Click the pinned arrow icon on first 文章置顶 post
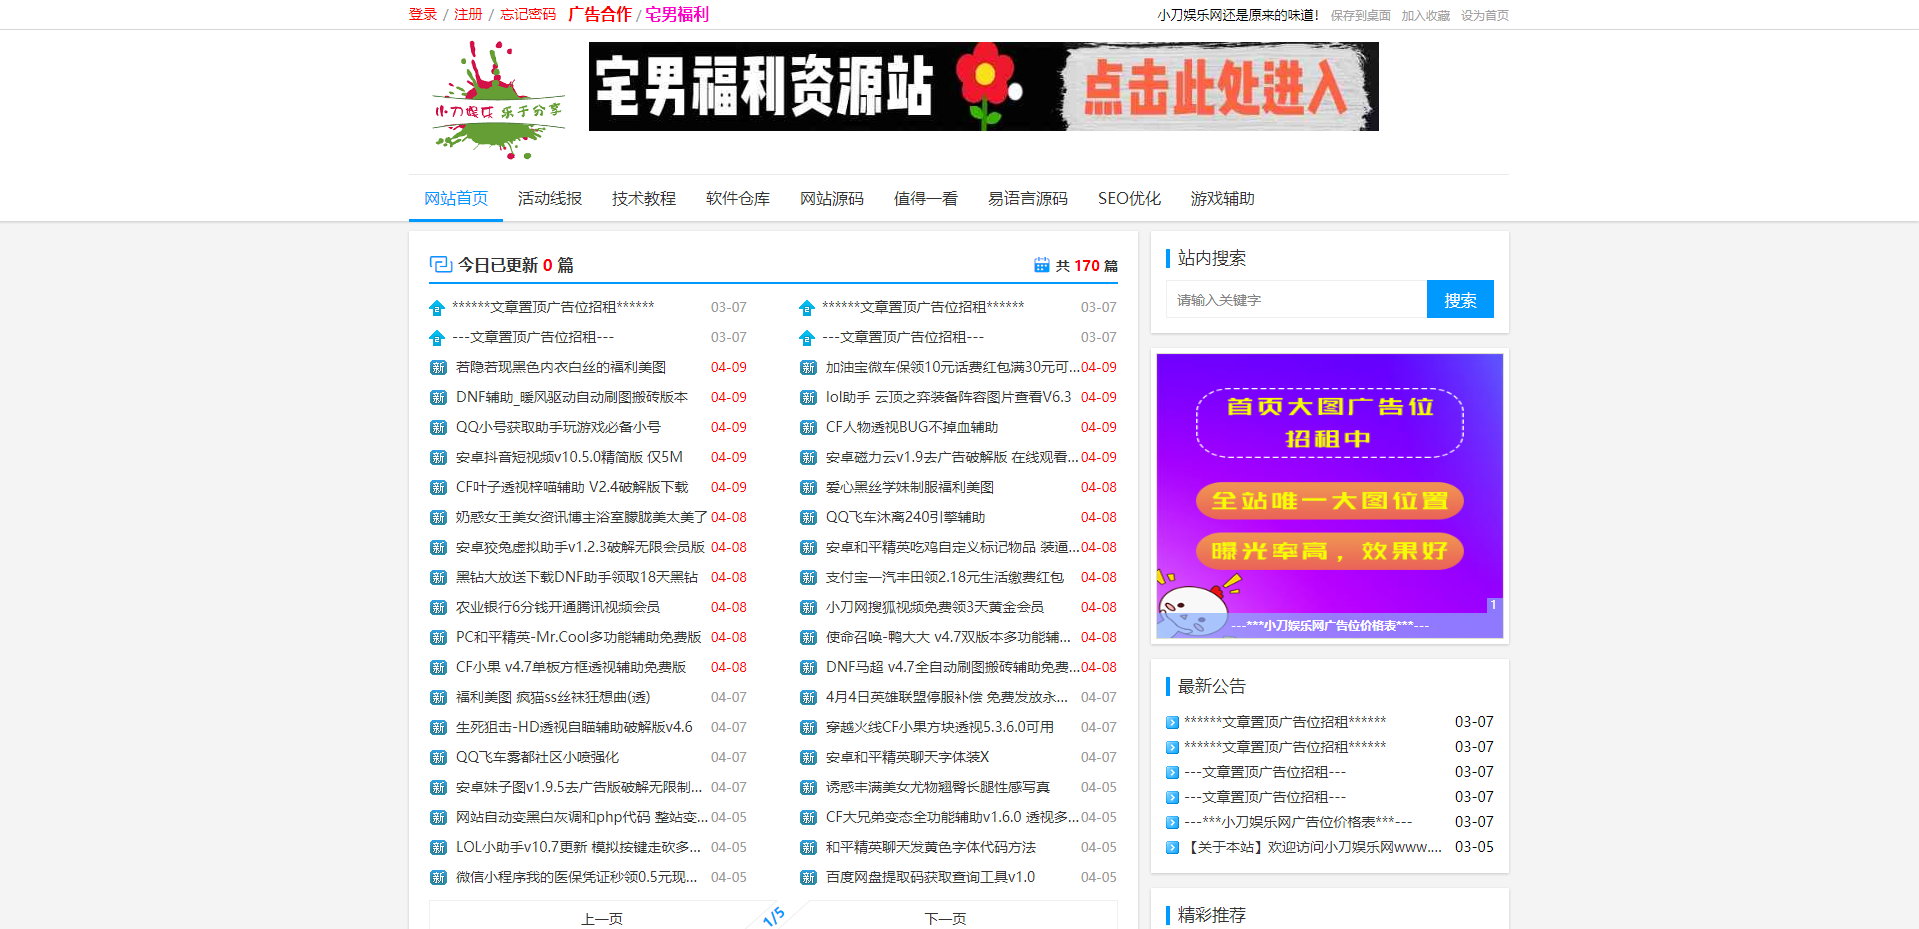This screenshot has height=929, width=1919. 436,307
